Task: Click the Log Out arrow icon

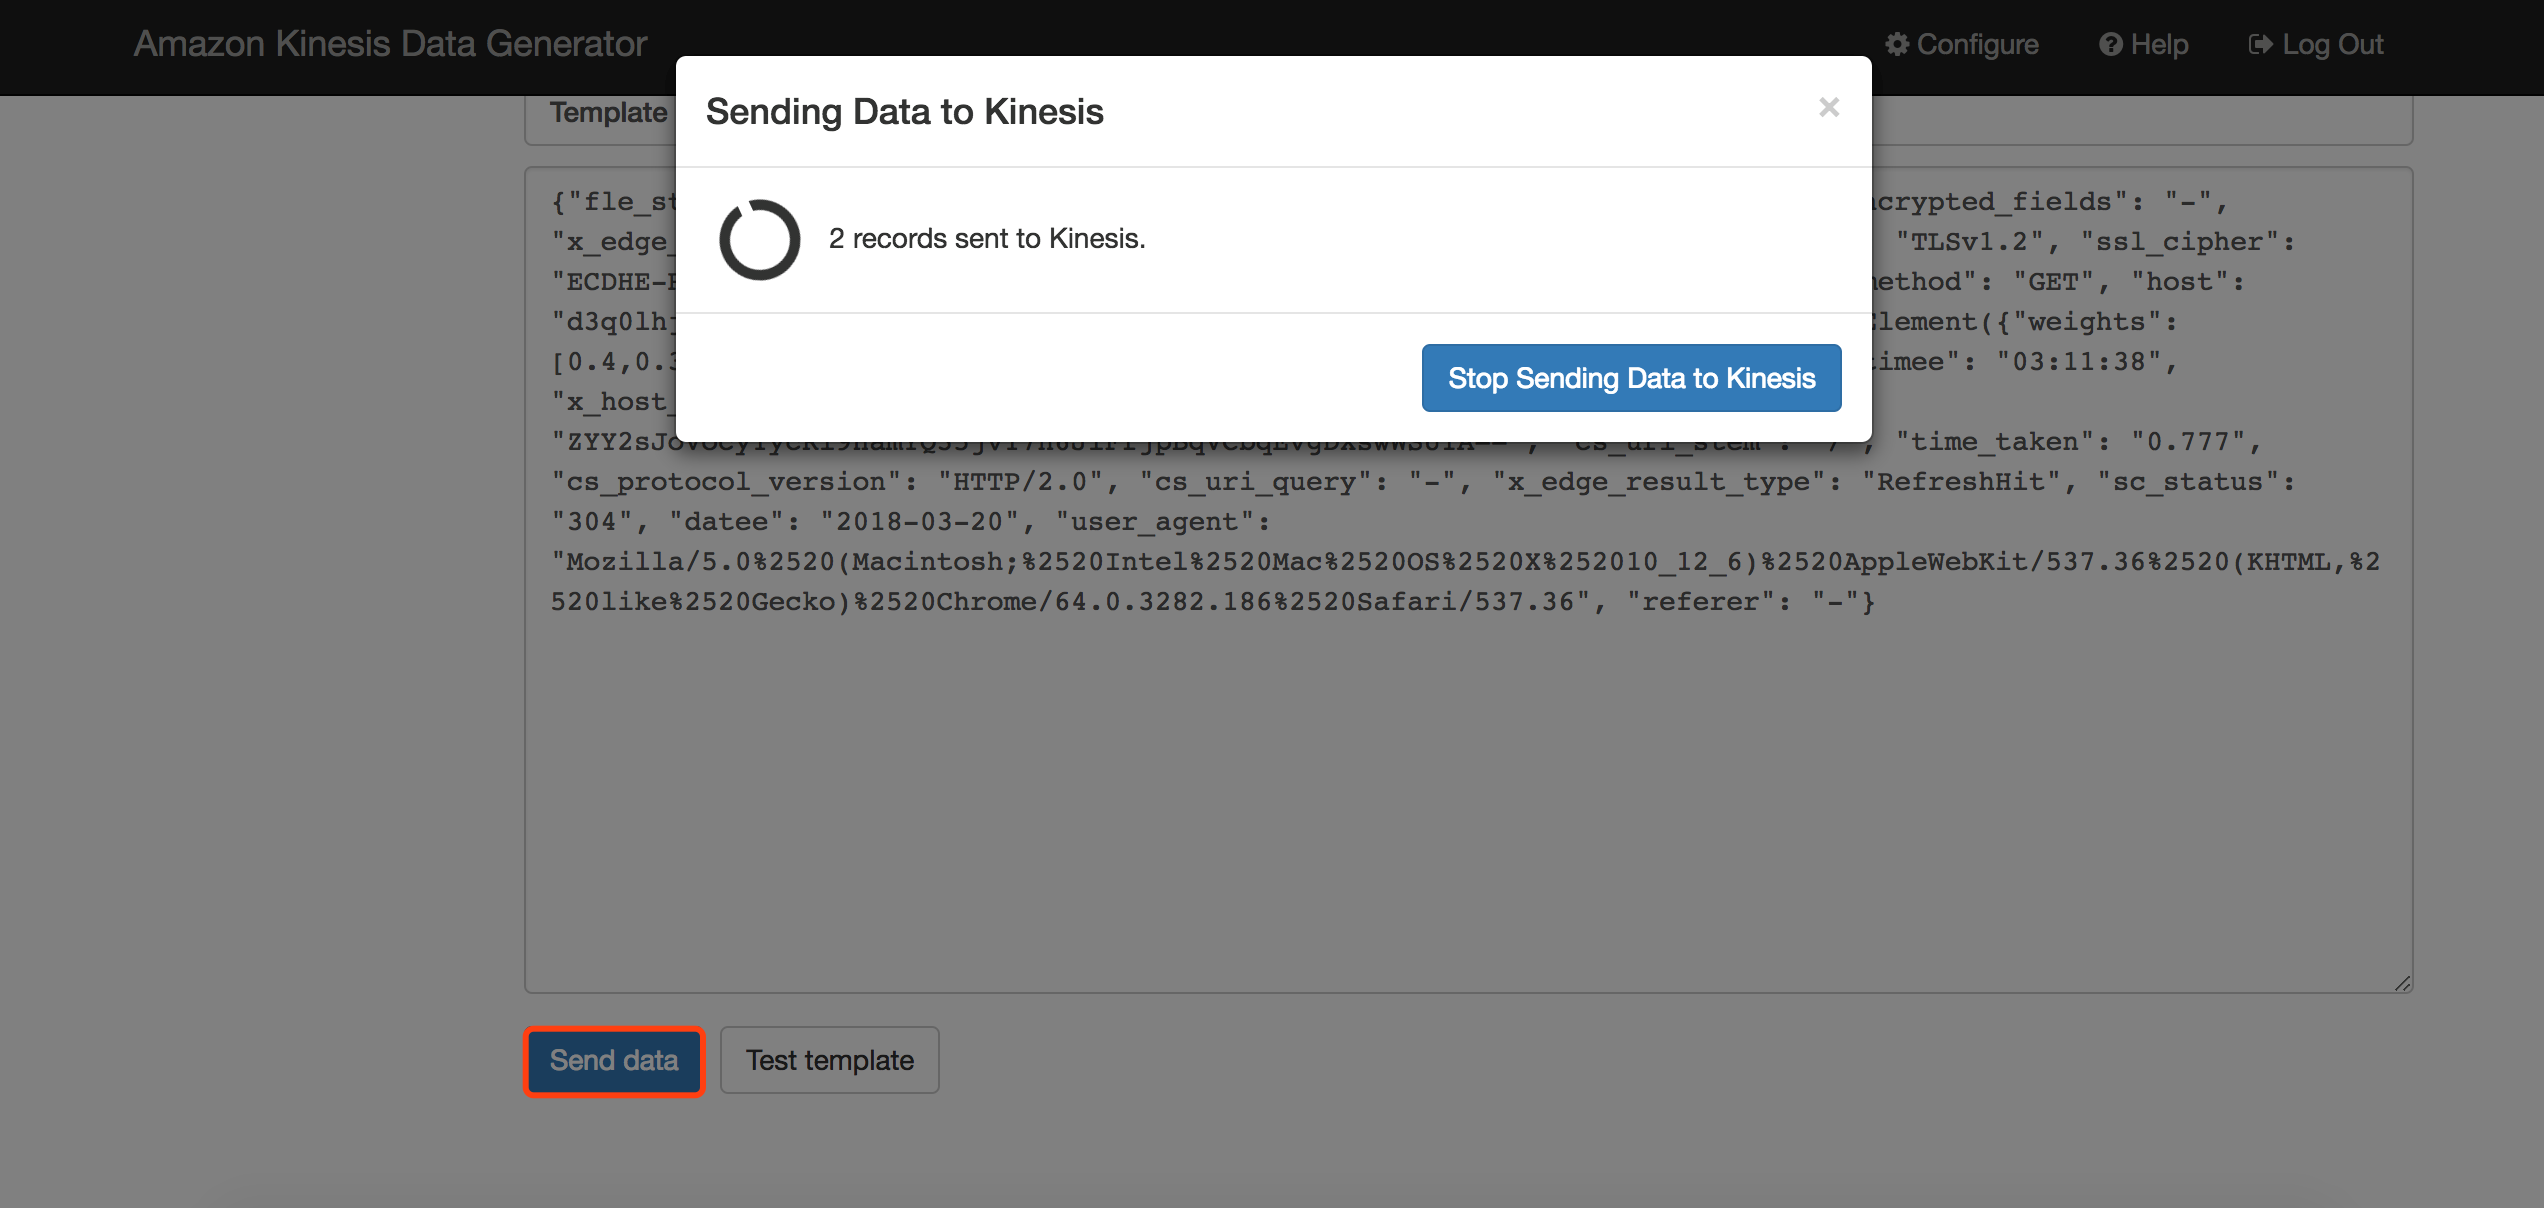Action: point(2260,44)
